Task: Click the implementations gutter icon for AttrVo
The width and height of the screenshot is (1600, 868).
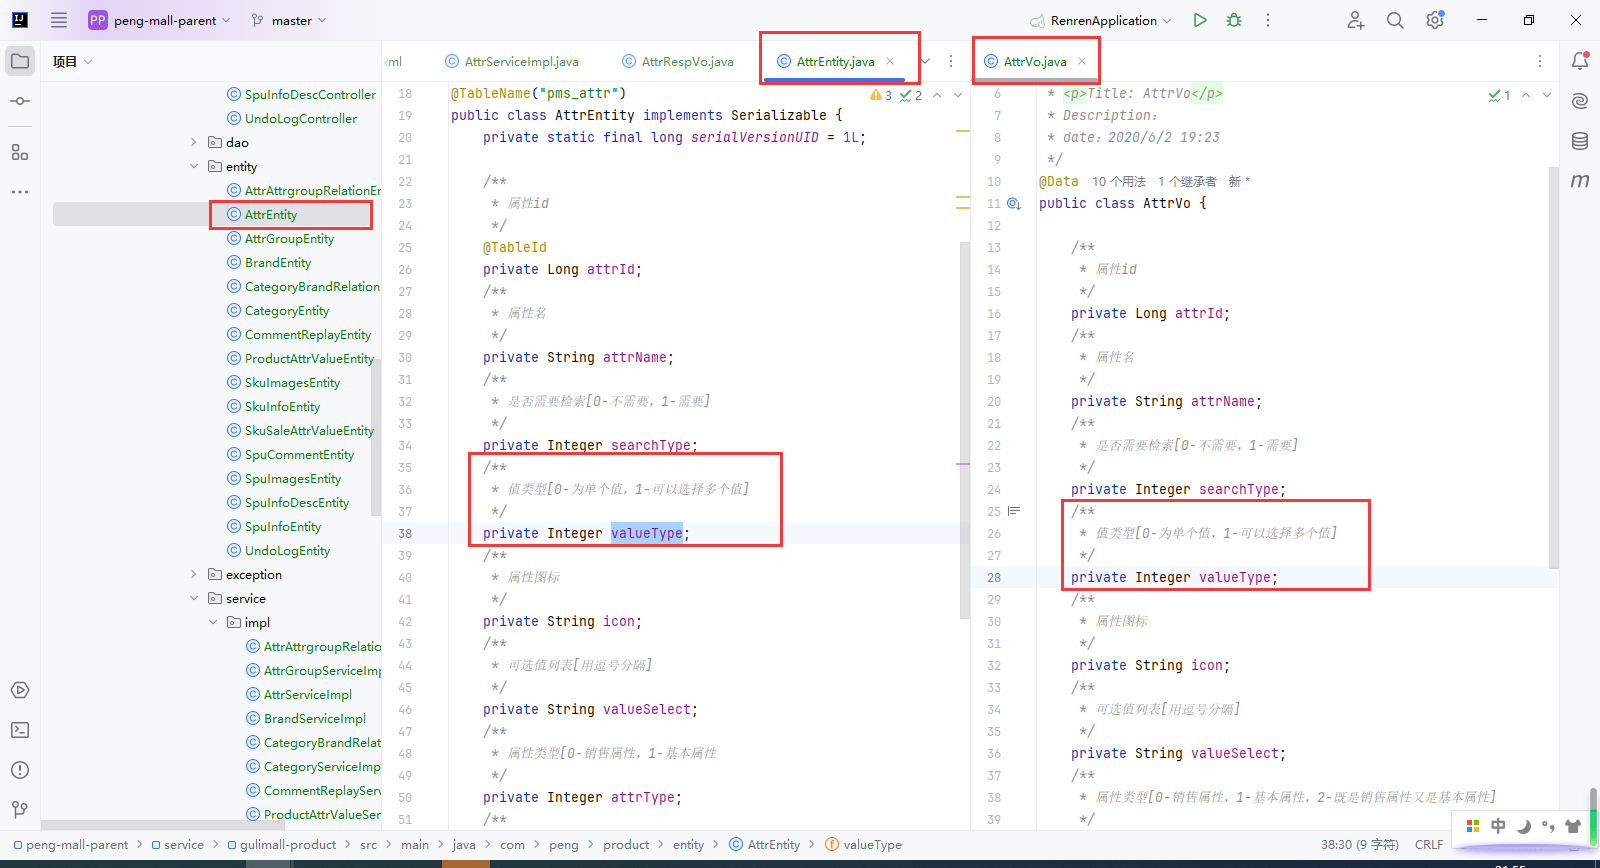Action: coord(1014,203)
